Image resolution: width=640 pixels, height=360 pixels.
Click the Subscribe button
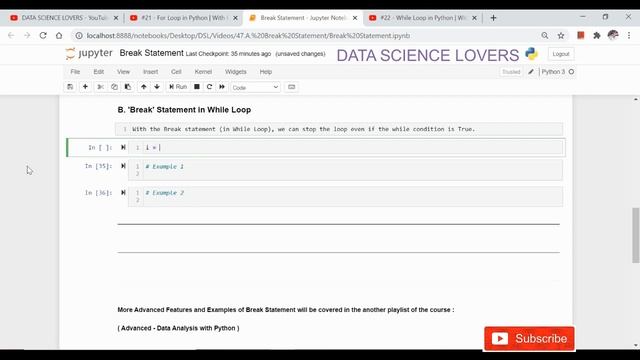(x=529, y=338)
